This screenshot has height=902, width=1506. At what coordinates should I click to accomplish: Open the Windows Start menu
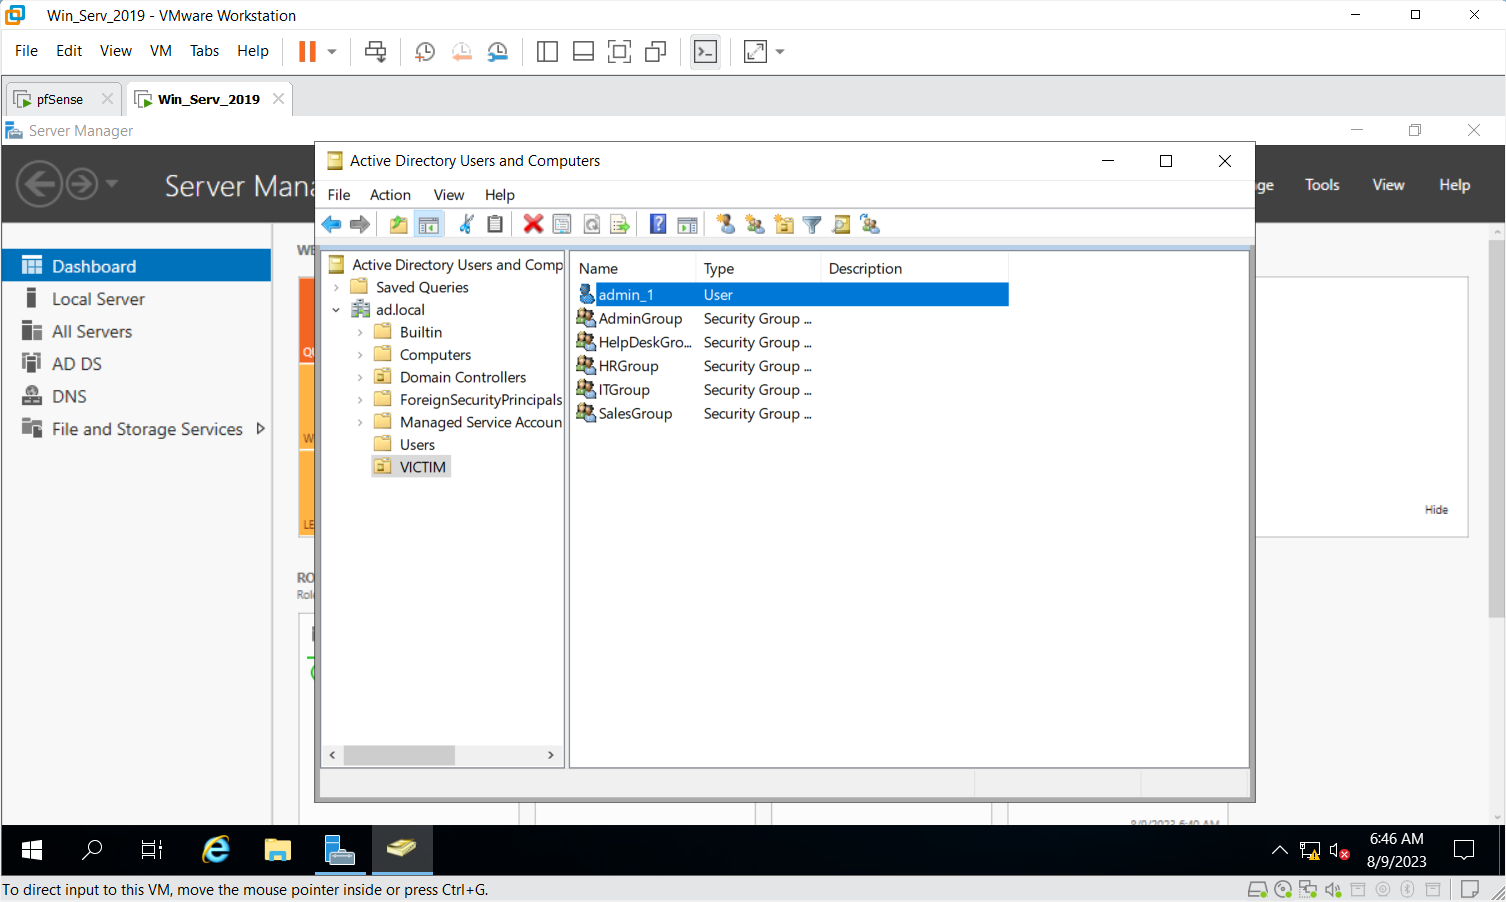32,850
